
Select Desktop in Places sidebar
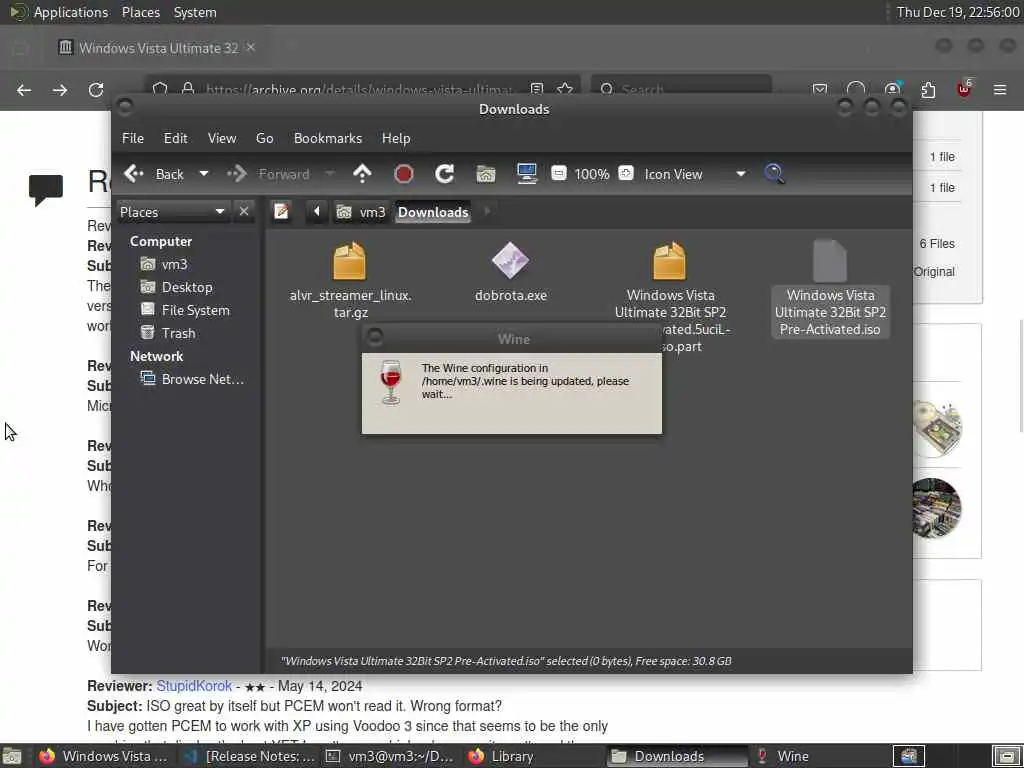tap(176, 287)
